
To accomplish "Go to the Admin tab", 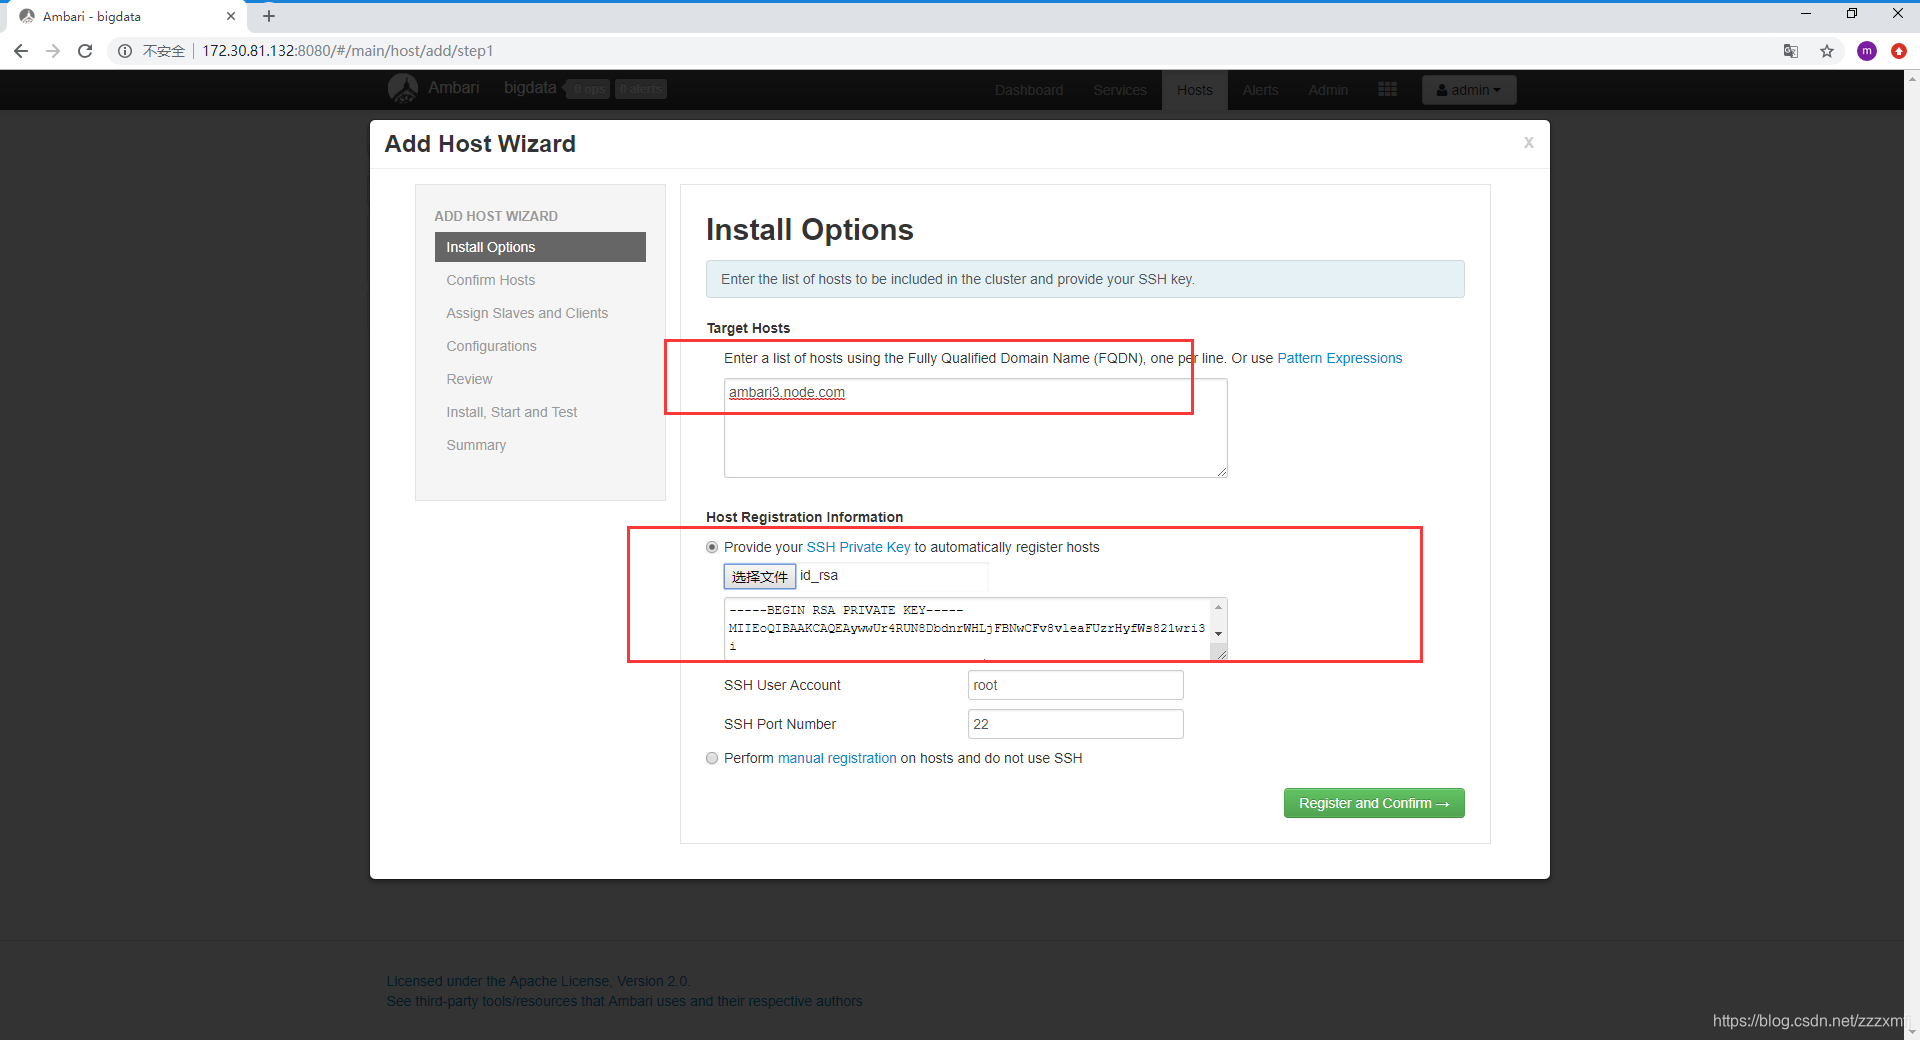I will click(x=1328, y=90).
